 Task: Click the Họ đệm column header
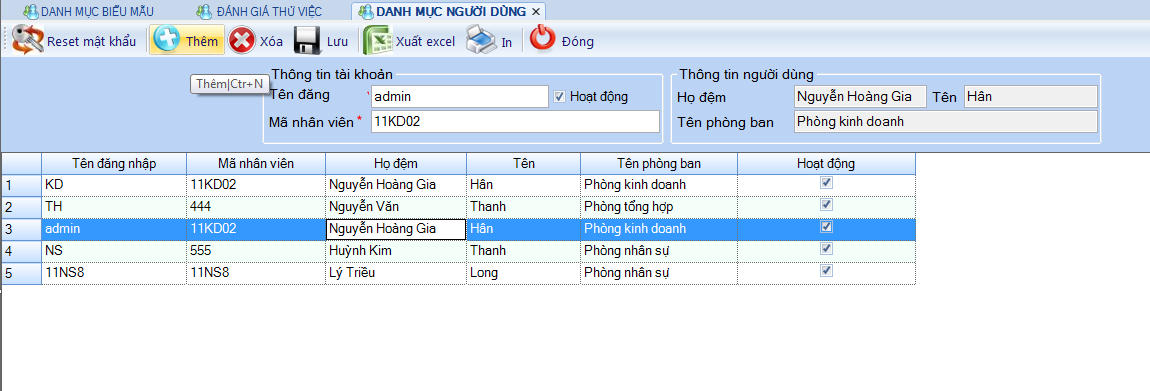point(396,164)
